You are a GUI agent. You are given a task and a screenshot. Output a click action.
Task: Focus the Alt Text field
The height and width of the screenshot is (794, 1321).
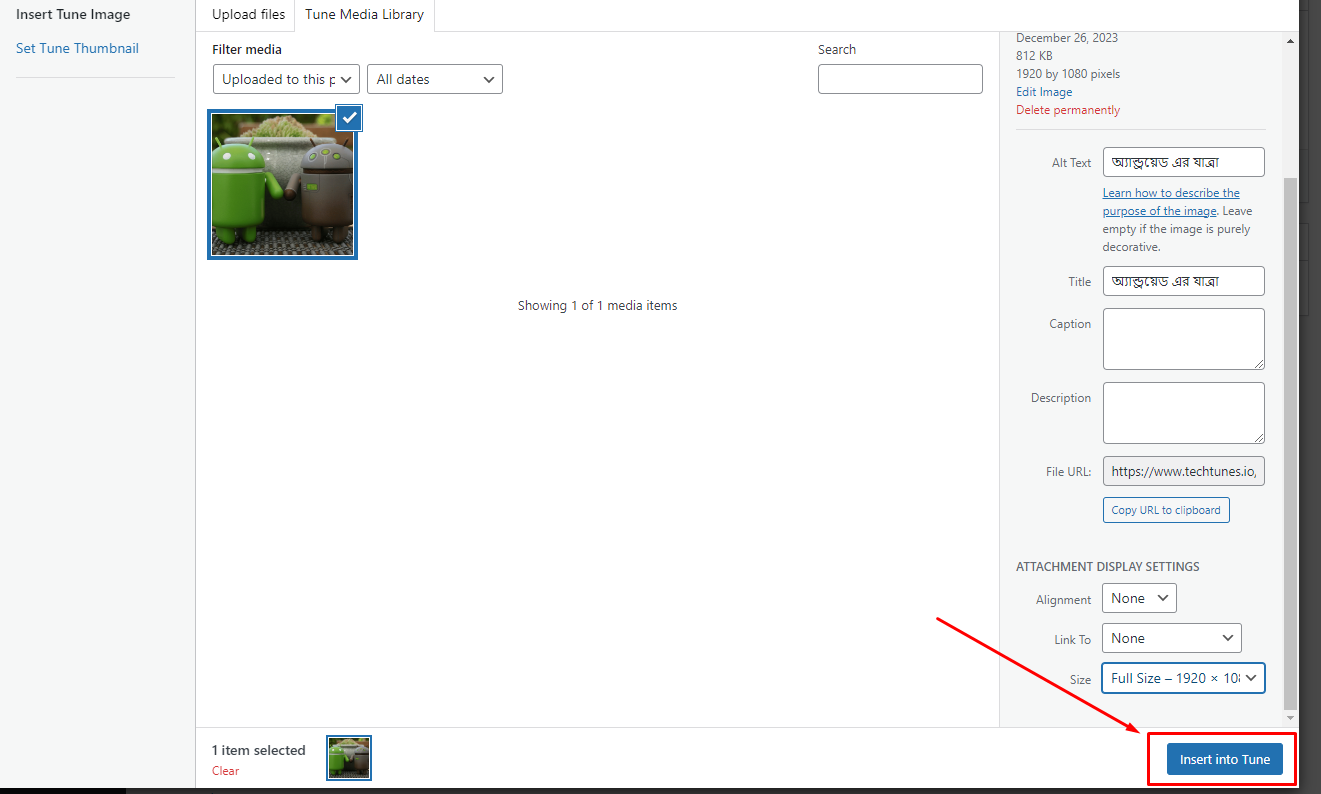1184,162
